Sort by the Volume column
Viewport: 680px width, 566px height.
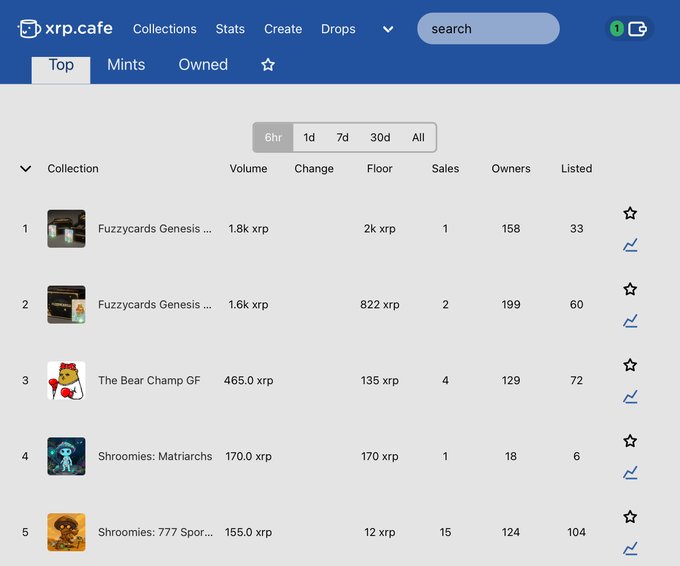[x=248, y=168]
